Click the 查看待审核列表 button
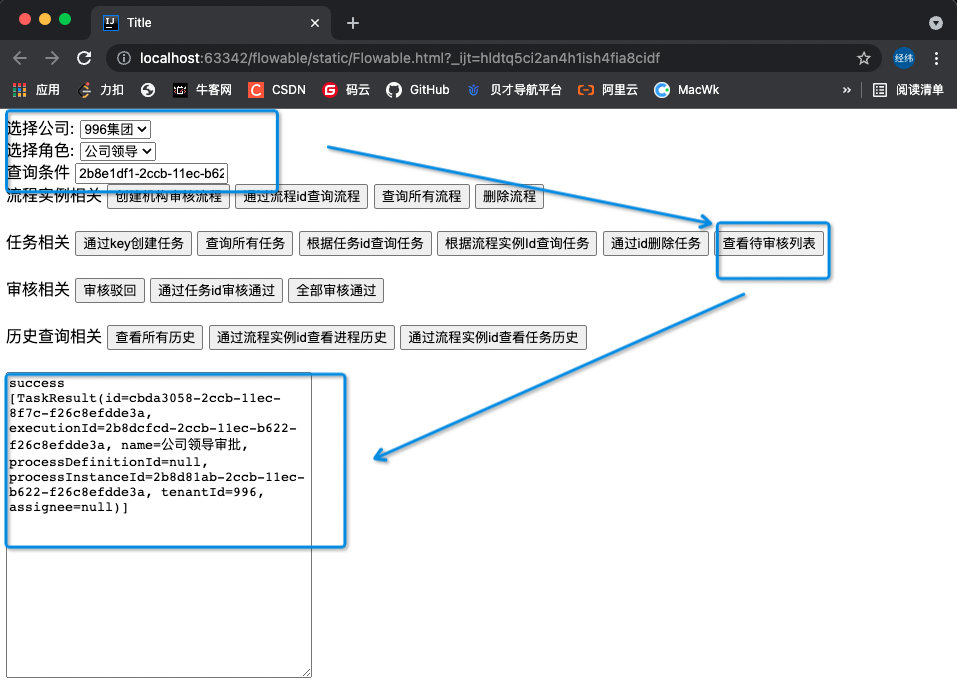This screenshot has height=692, width=957. point(769,243)
